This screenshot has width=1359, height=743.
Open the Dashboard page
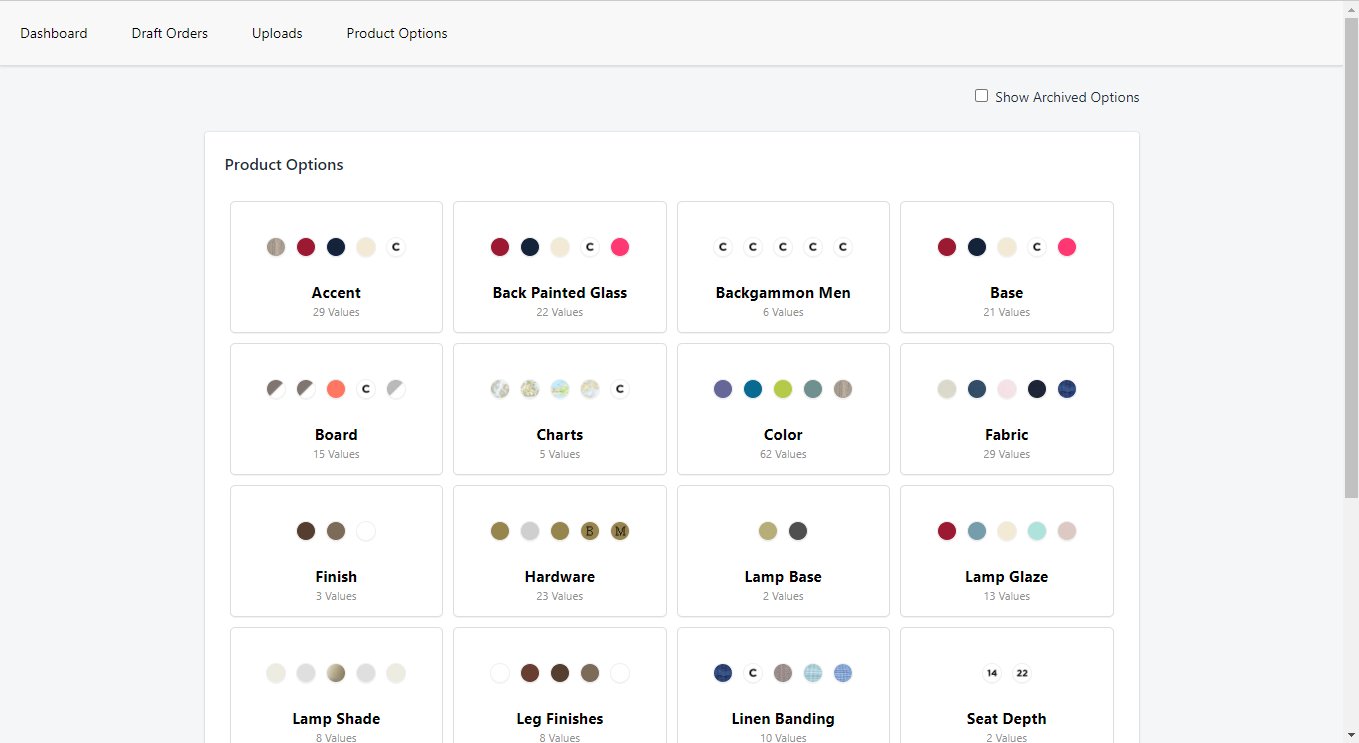coord(54,33)
